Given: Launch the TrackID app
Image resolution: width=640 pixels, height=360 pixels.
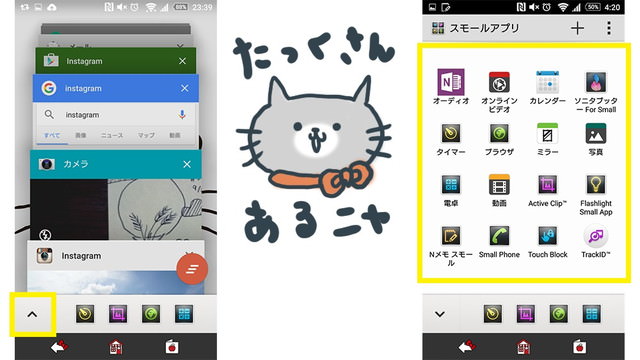Looking at the screenshot, I should (596, 236).
